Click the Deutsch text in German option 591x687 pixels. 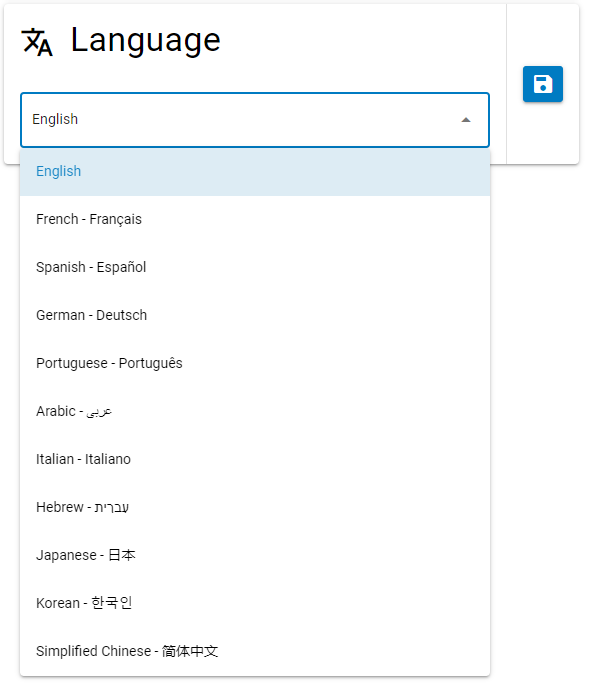[x=121, y=315]
